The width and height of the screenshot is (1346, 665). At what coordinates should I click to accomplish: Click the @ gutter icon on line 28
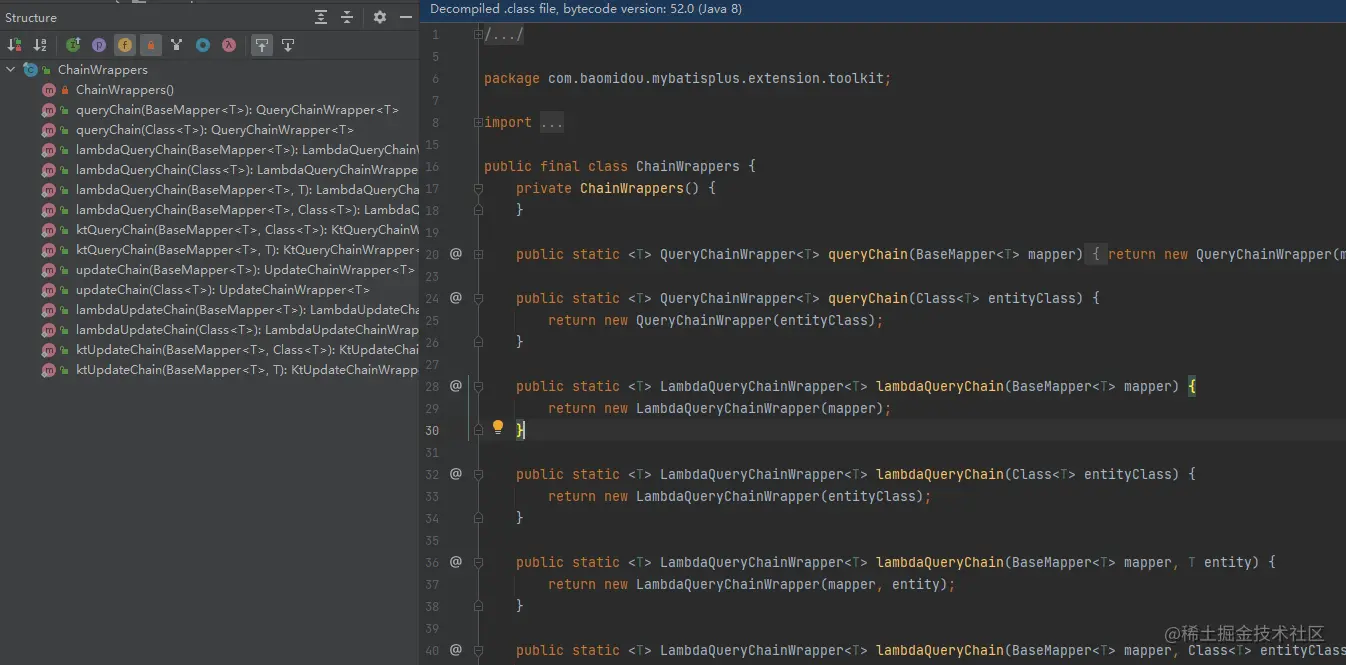(x=456, y=386)
